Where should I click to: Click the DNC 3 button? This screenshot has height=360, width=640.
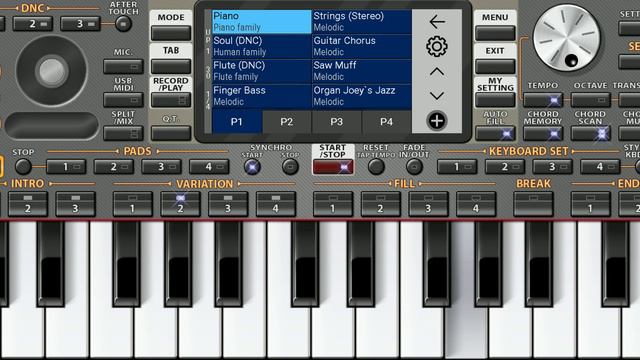point(80,24)
